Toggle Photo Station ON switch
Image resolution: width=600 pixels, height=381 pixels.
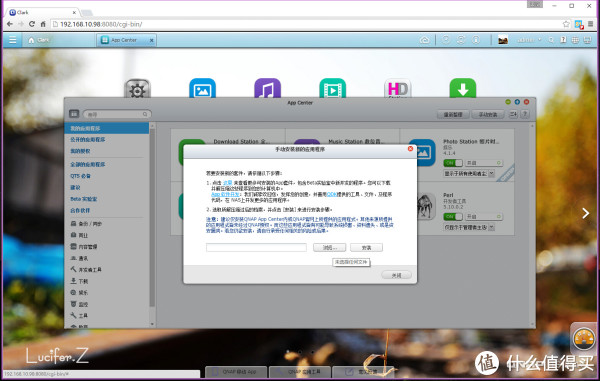[x=453, y=163]
